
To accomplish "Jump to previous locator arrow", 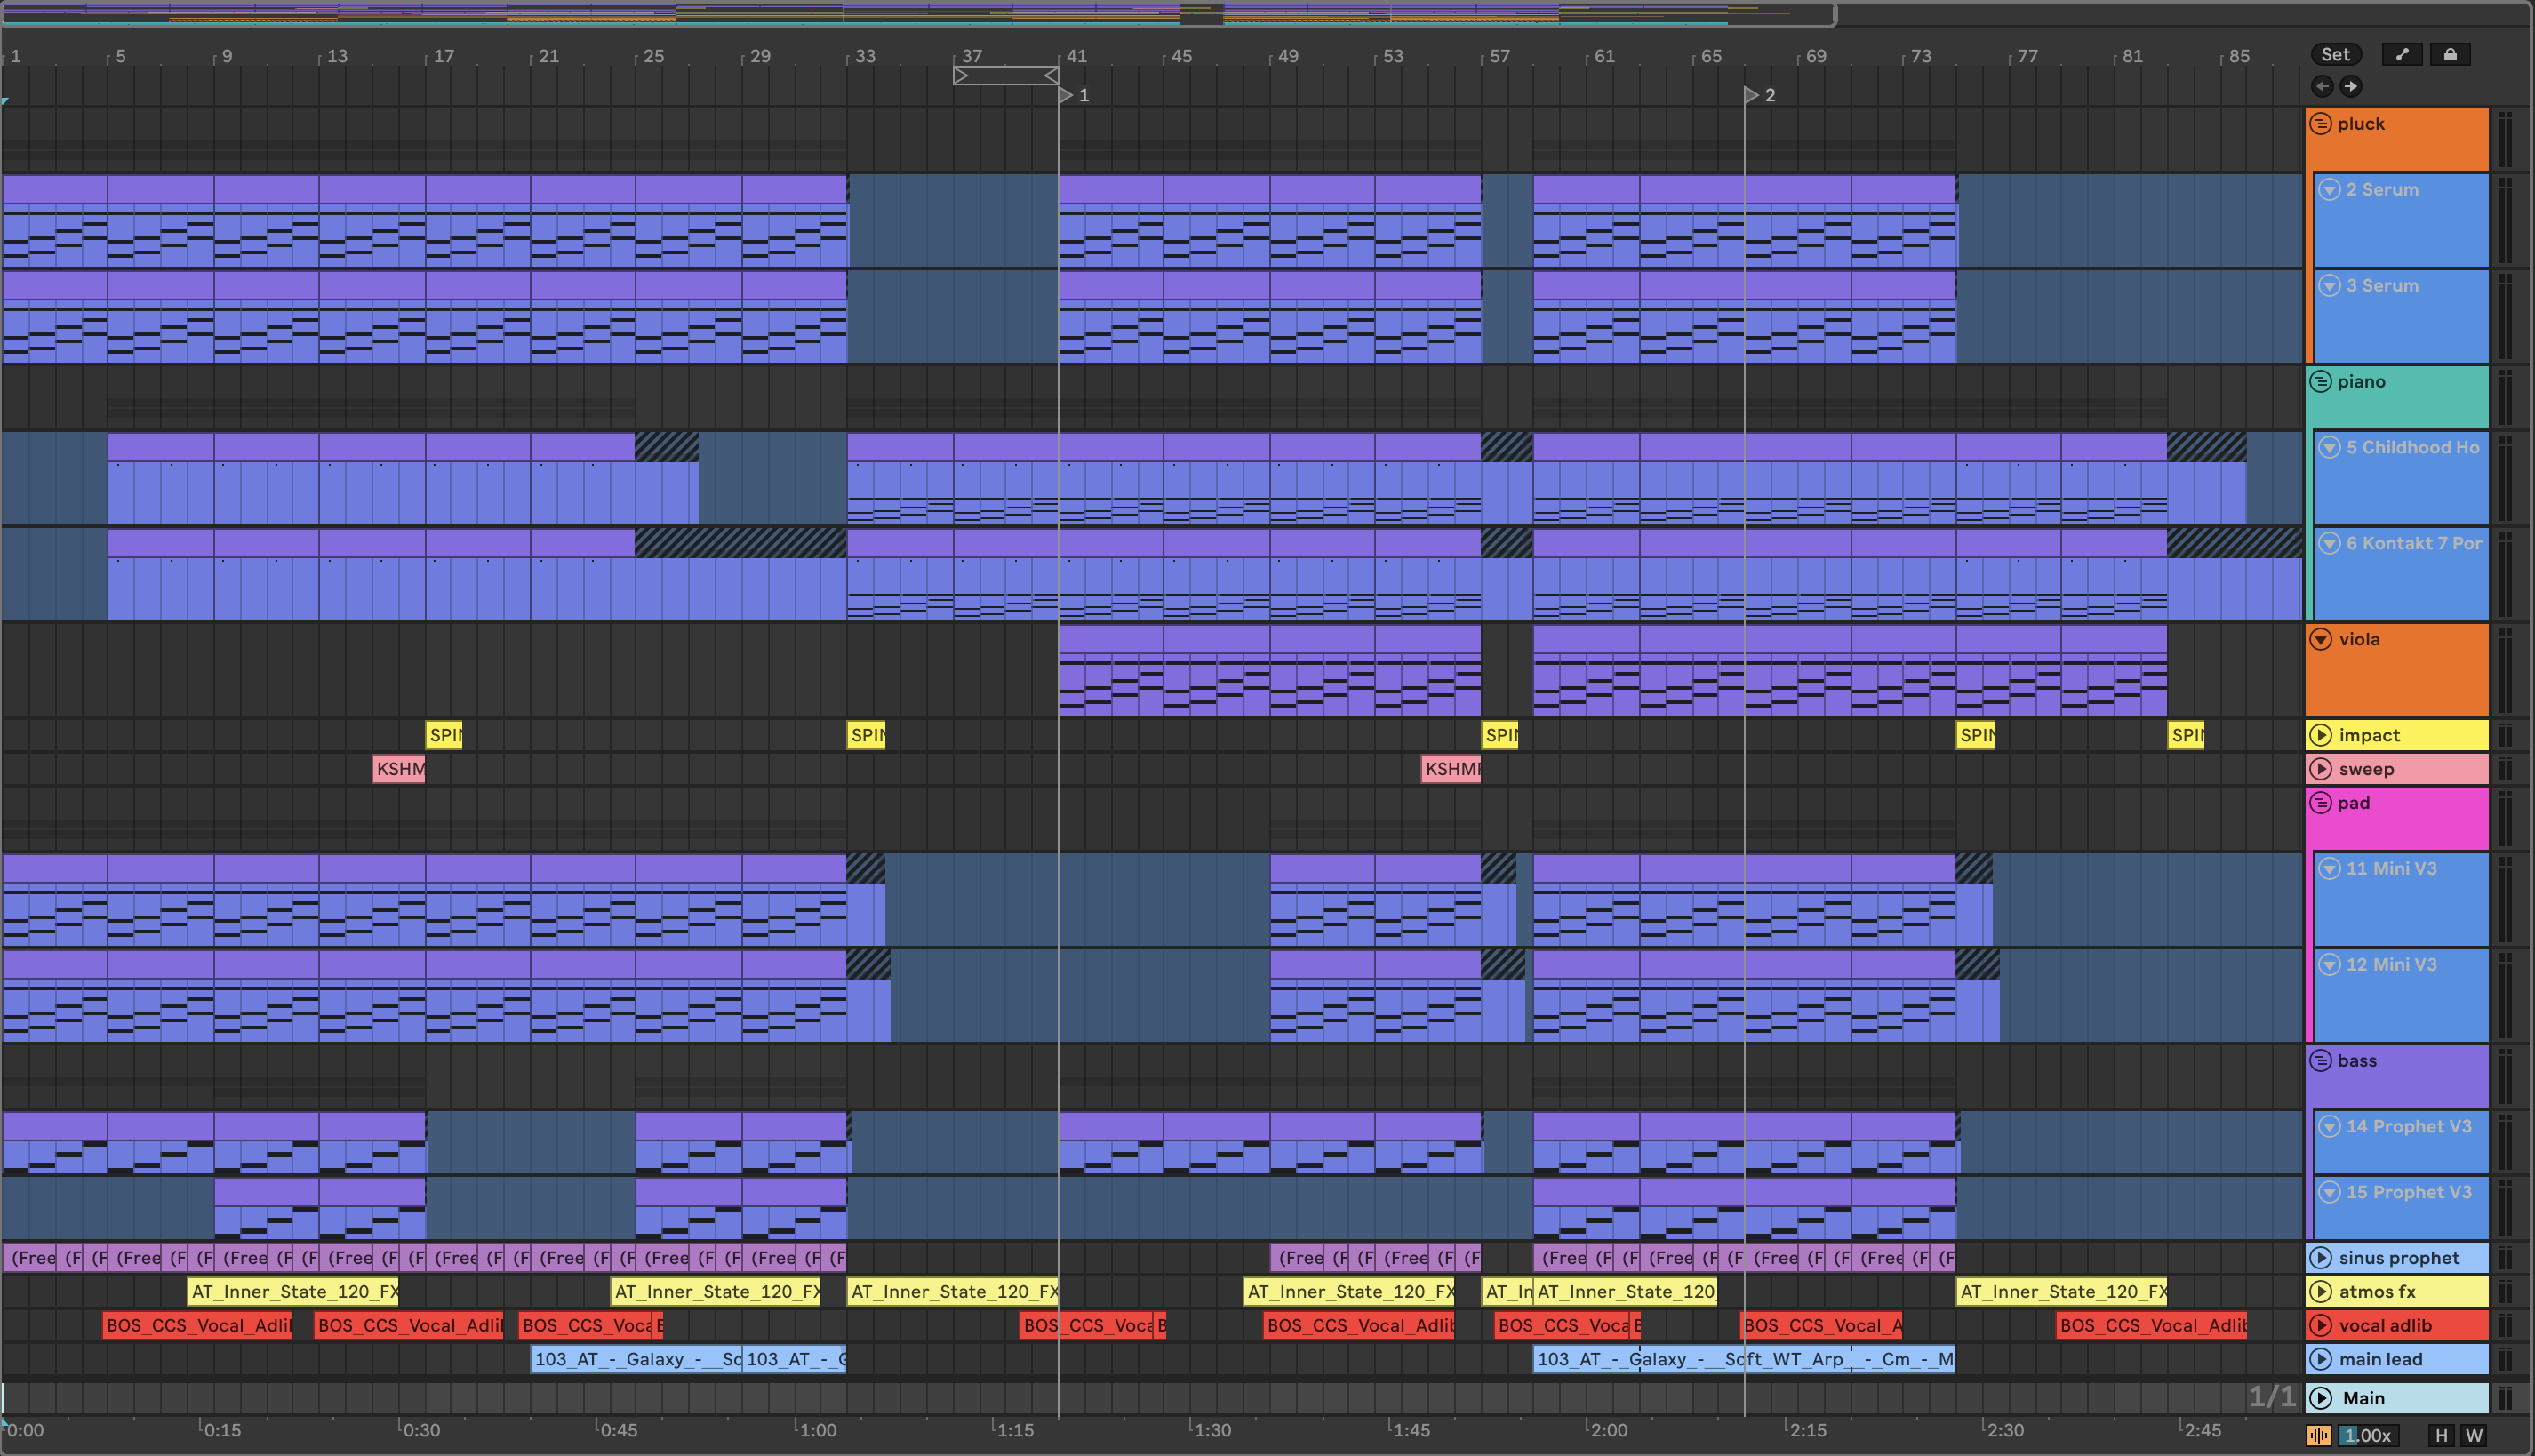I will pos(2322,86).
